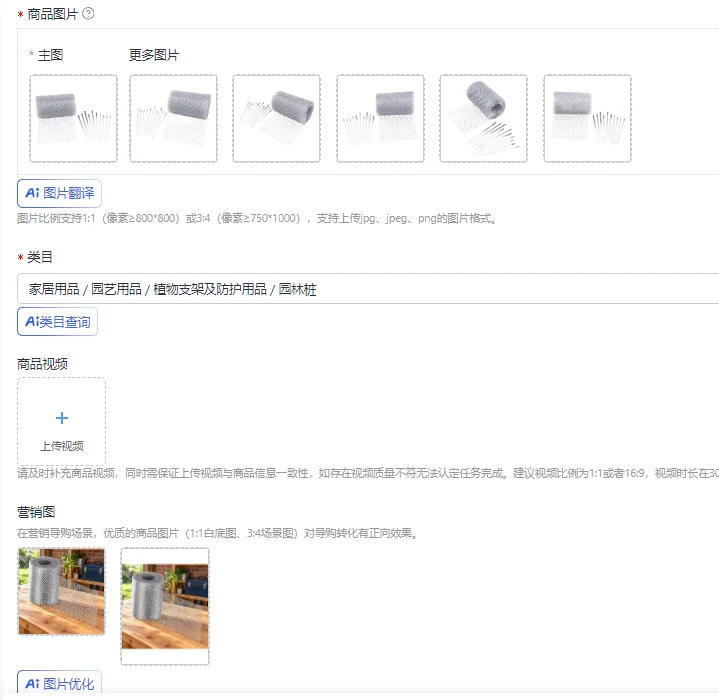Open the 类目 category selection field
This screenshot has height=700, width=719.
(368, 289)
